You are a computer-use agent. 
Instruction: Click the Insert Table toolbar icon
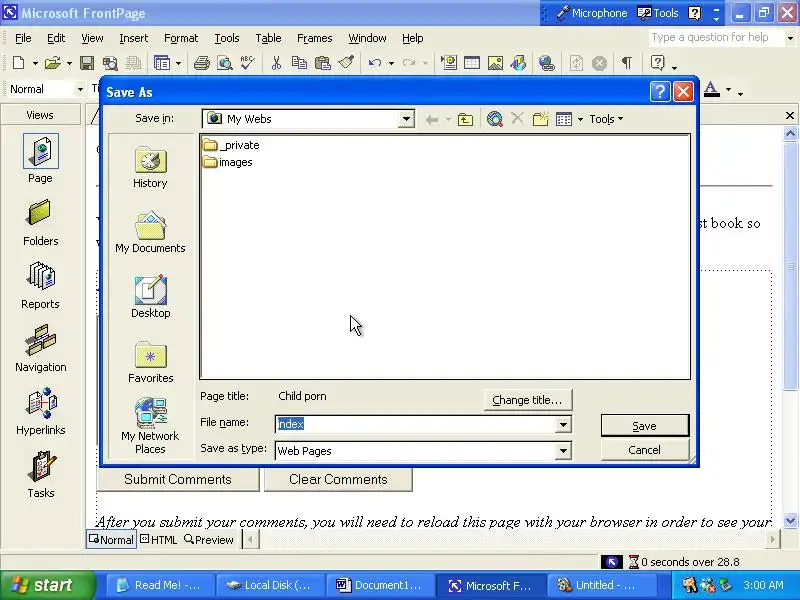coord(472,63)
